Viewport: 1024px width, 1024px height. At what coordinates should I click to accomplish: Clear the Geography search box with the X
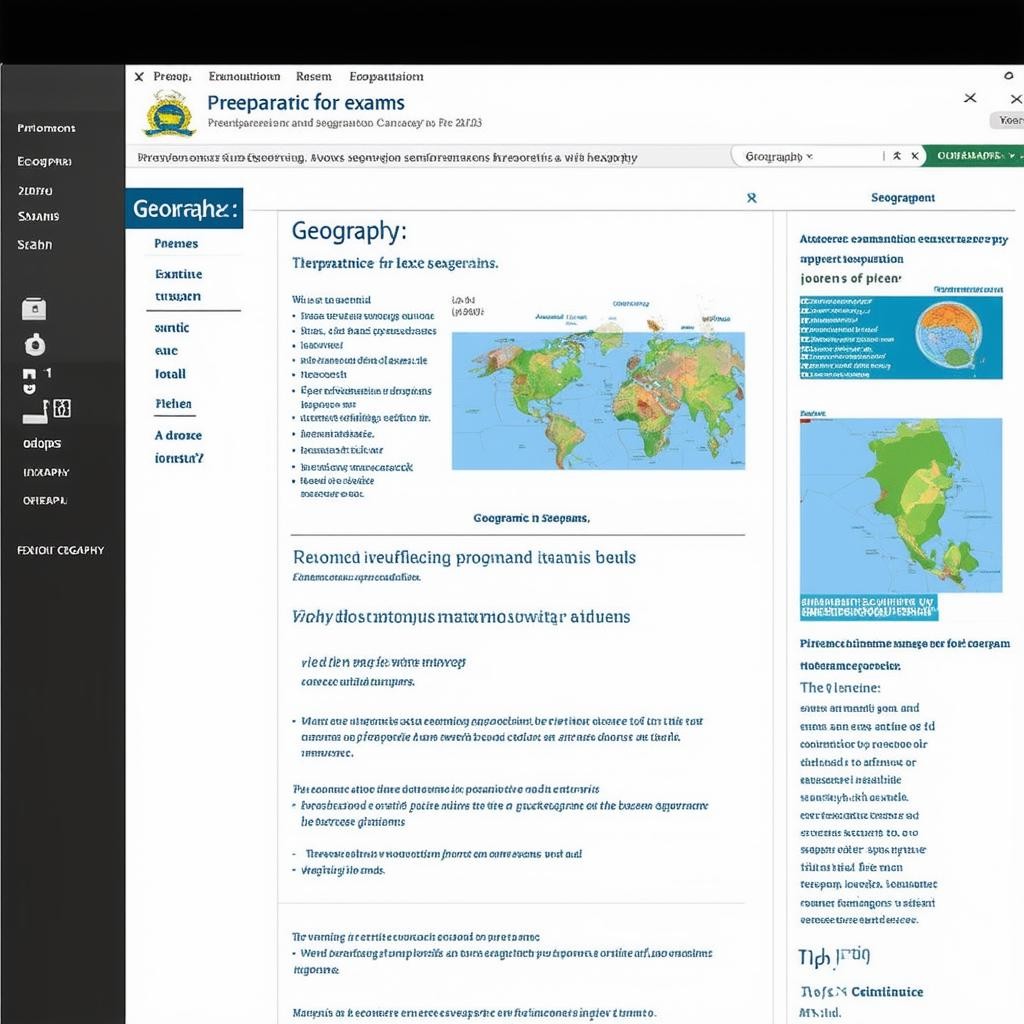point(914,156)
